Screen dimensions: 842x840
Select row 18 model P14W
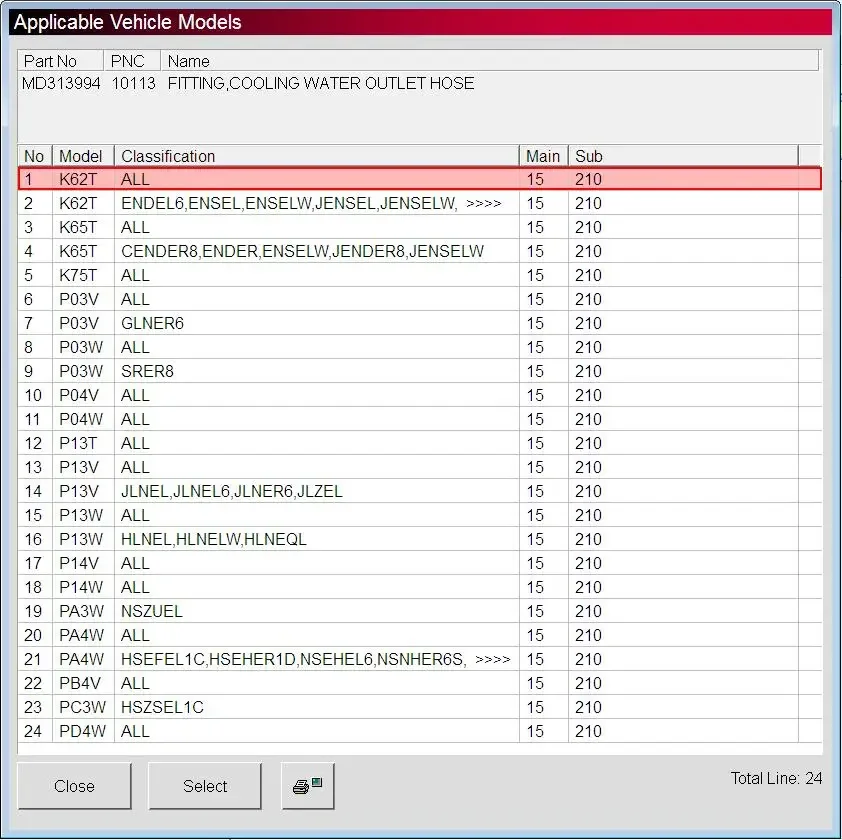tap(81, 587)
